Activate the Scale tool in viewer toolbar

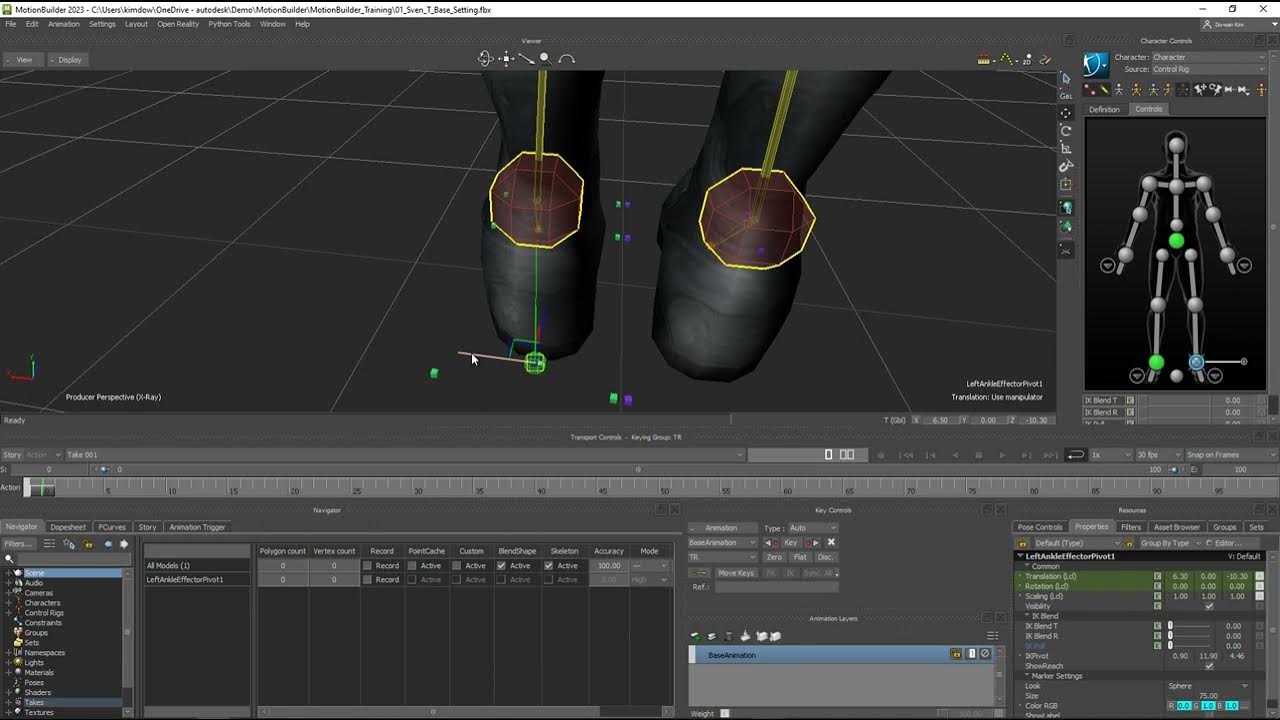pos(1066,148)
